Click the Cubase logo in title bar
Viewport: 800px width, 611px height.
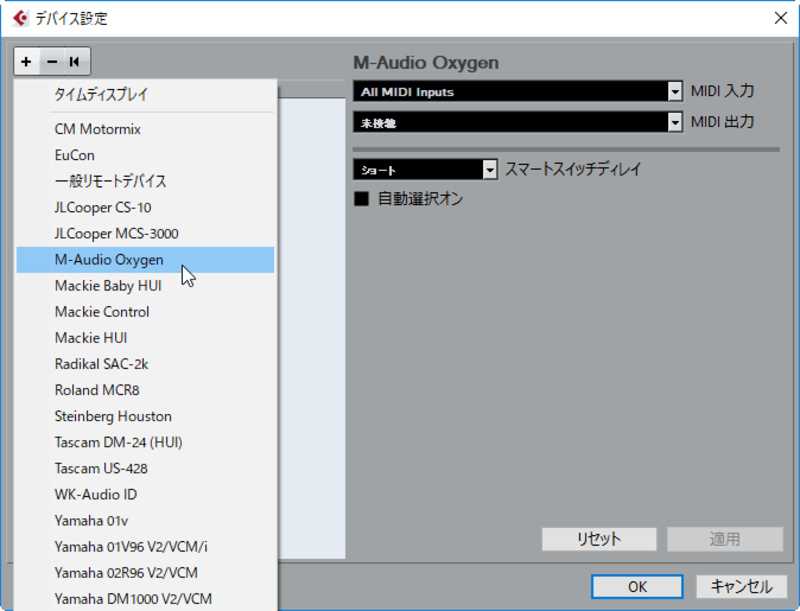point(20,18)
